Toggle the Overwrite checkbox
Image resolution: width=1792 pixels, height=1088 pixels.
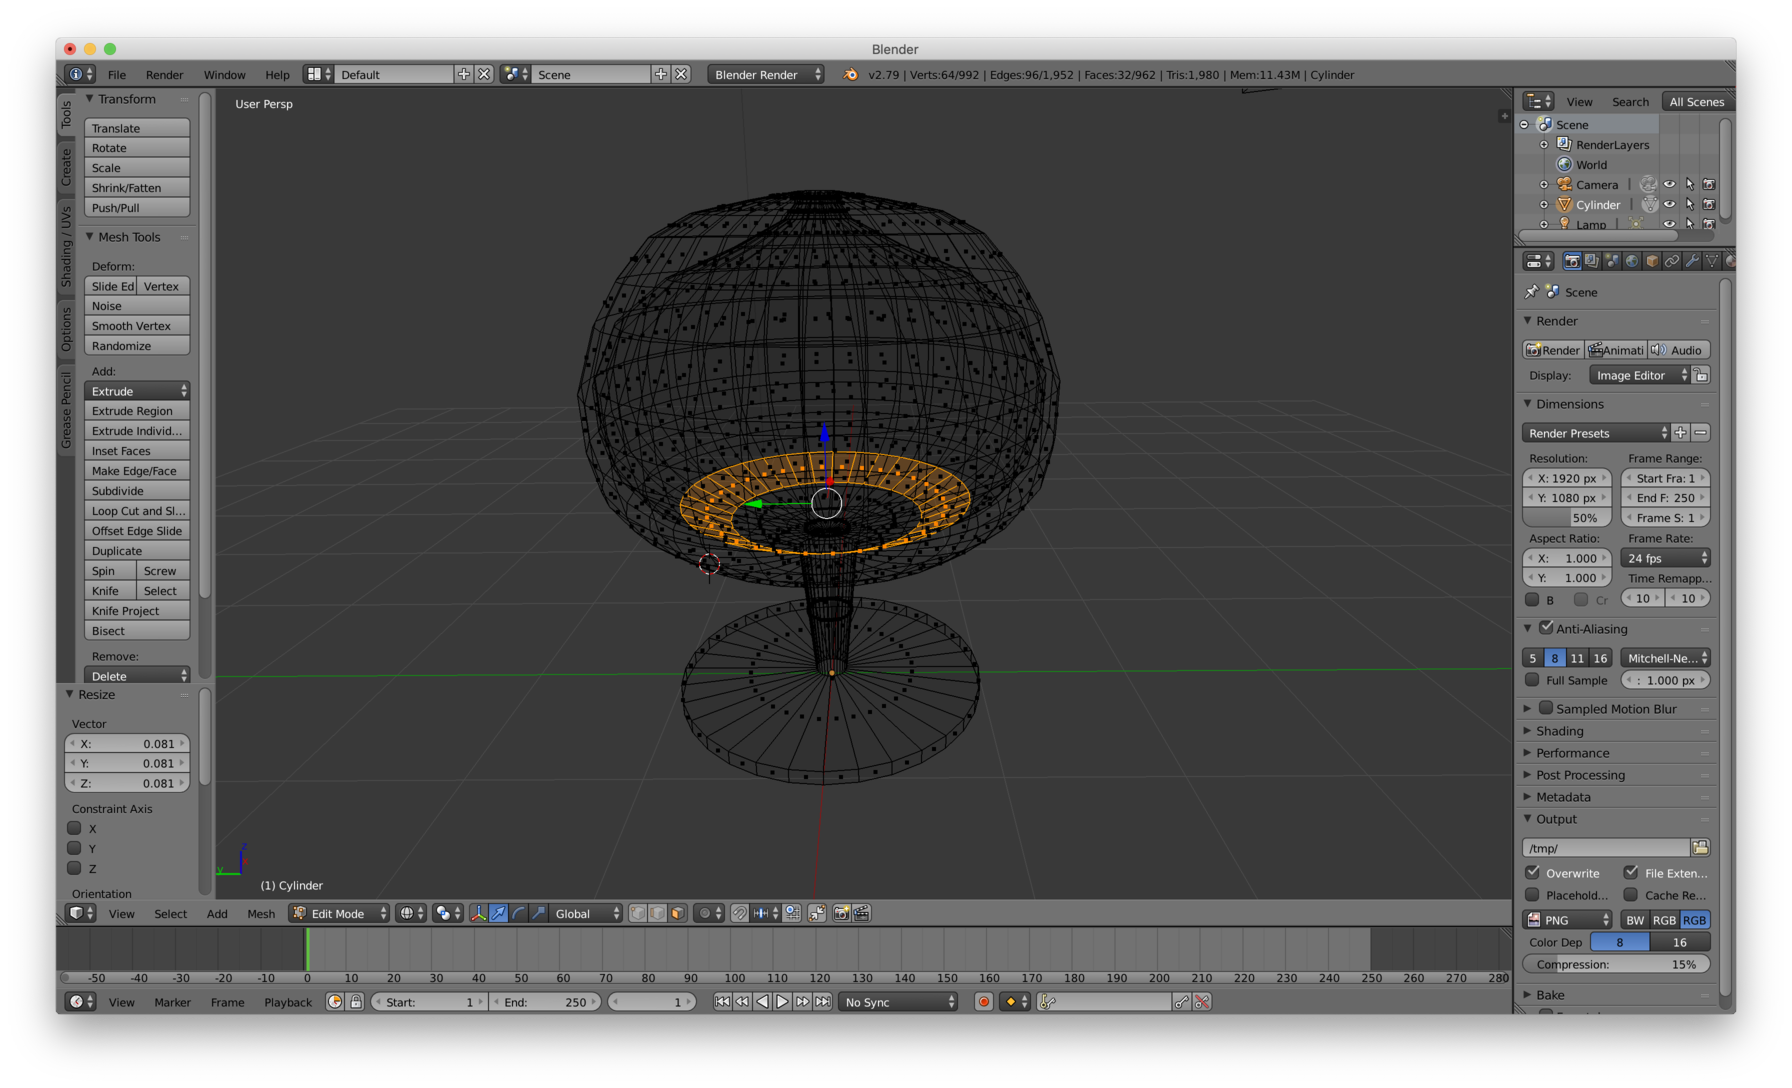click(x=1532, y=872)
